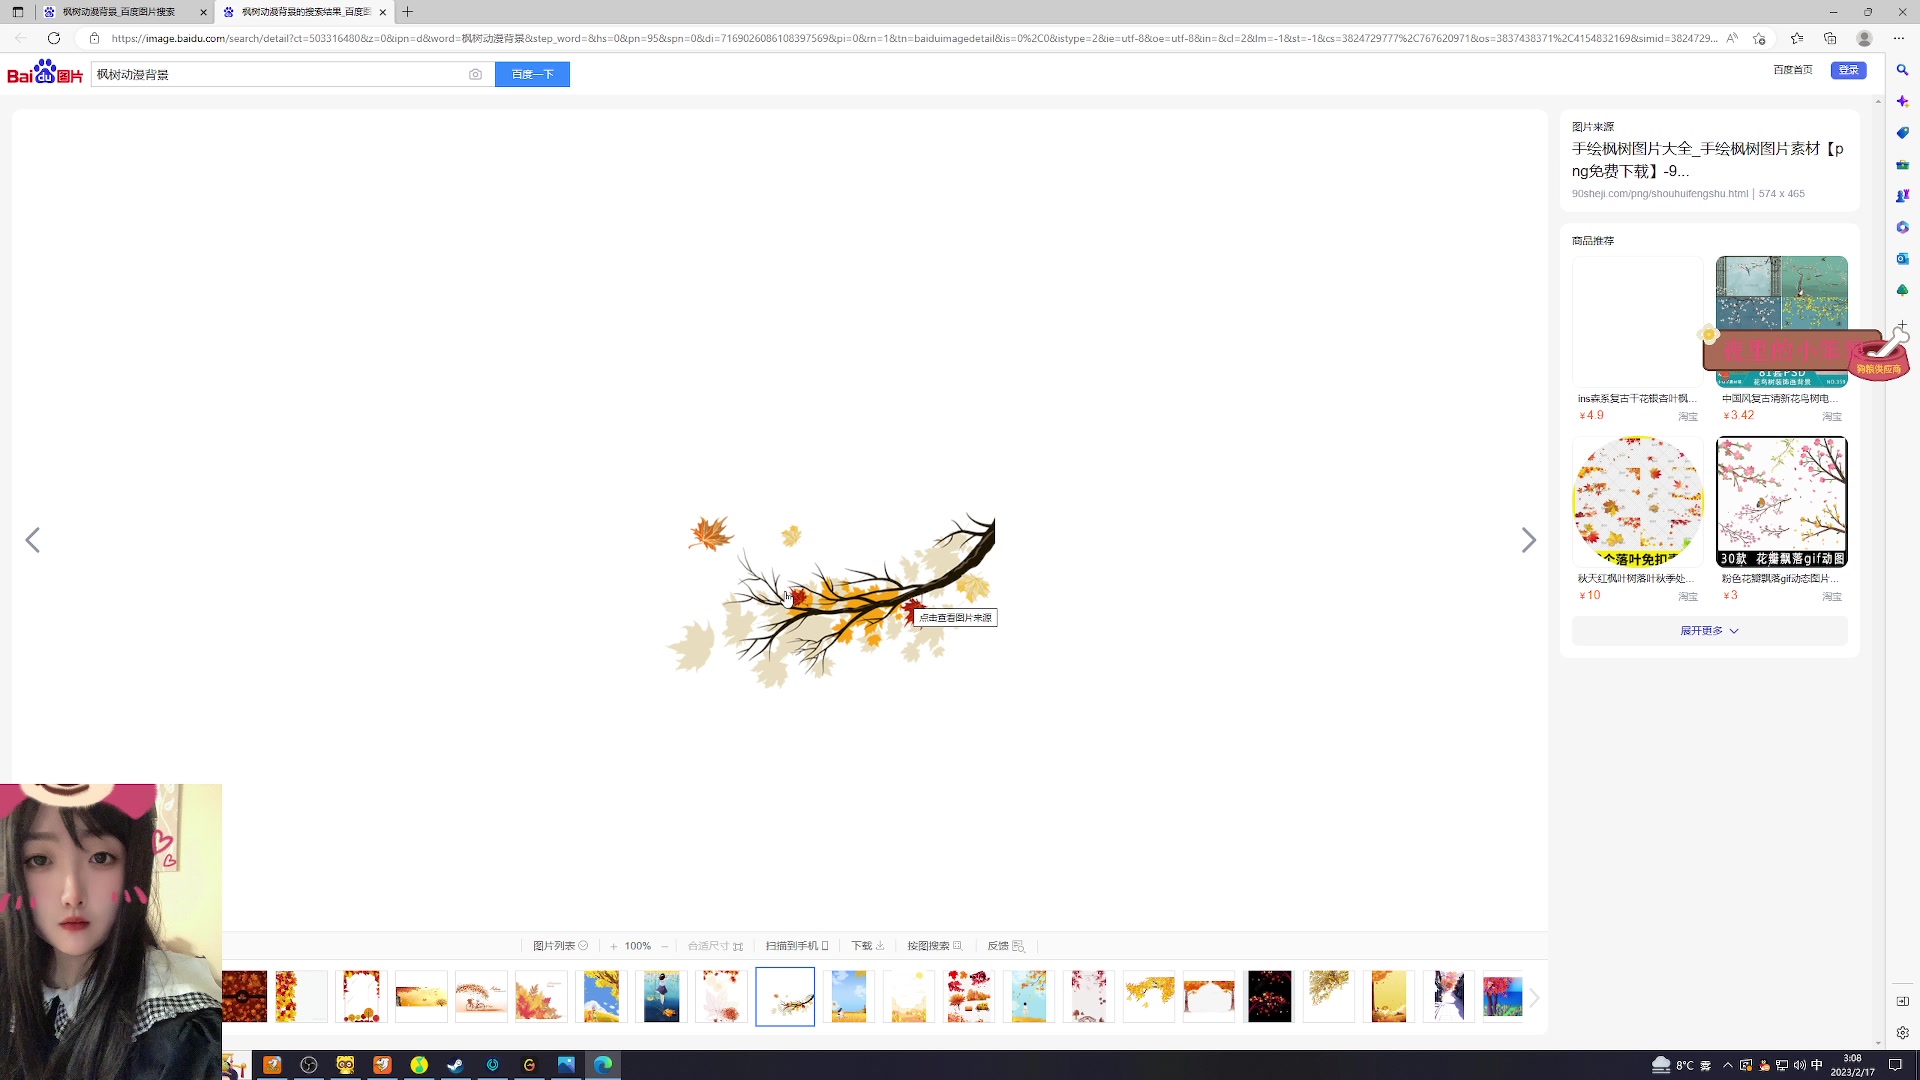Image resolution: width=1920 pixels, height=1080 pixels.
Task: Open the notification center
Action: (x=1894, y=1065)
